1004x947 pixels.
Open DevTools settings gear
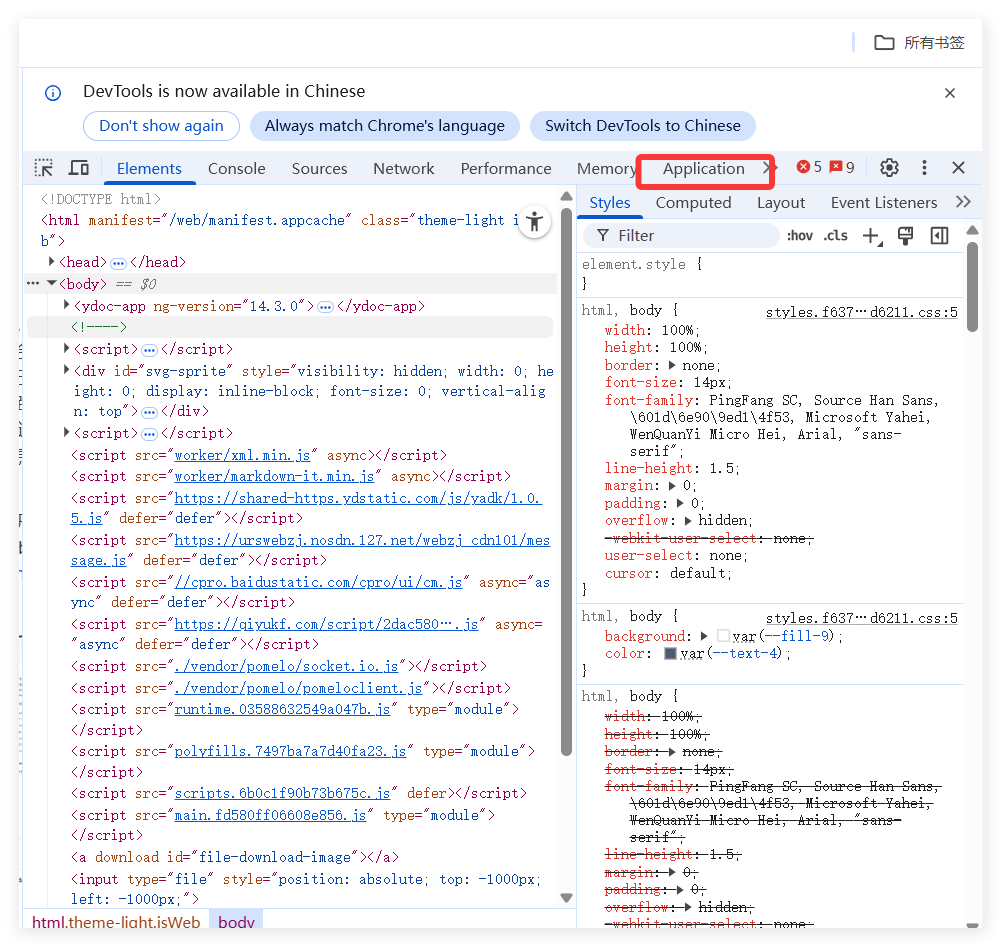(889, 168)
